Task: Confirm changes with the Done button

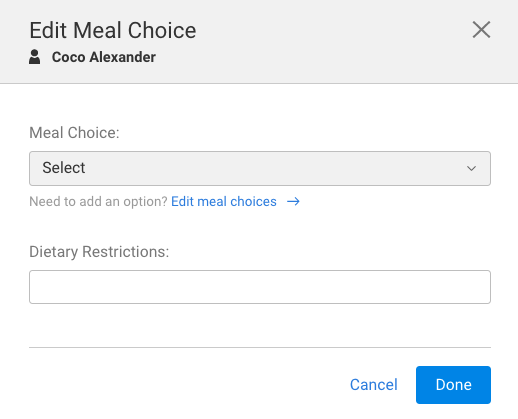Action: point(453,385)
